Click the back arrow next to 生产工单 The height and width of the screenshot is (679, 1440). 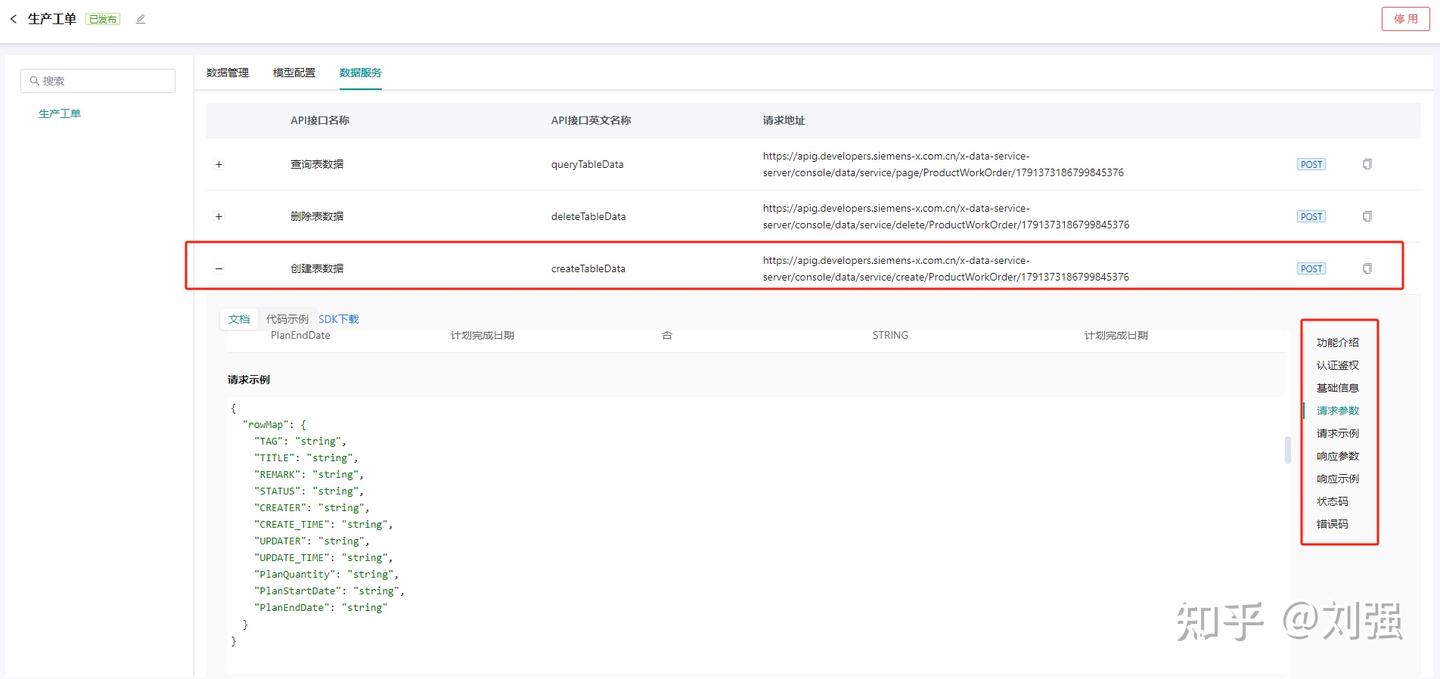[x=13, y=18]
